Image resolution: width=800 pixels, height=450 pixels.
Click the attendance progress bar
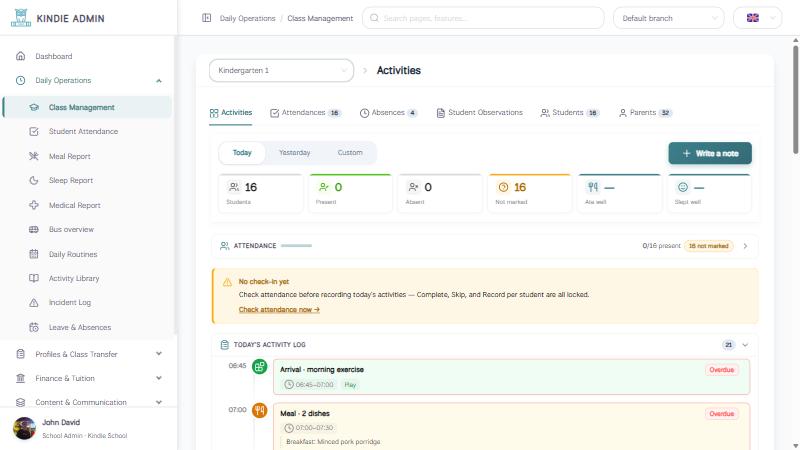(296, 246)
